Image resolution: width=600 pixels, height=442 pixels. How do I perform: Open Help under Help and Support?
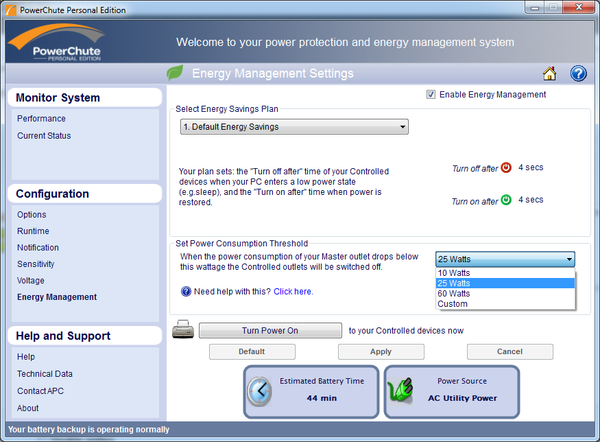[26, 357]
